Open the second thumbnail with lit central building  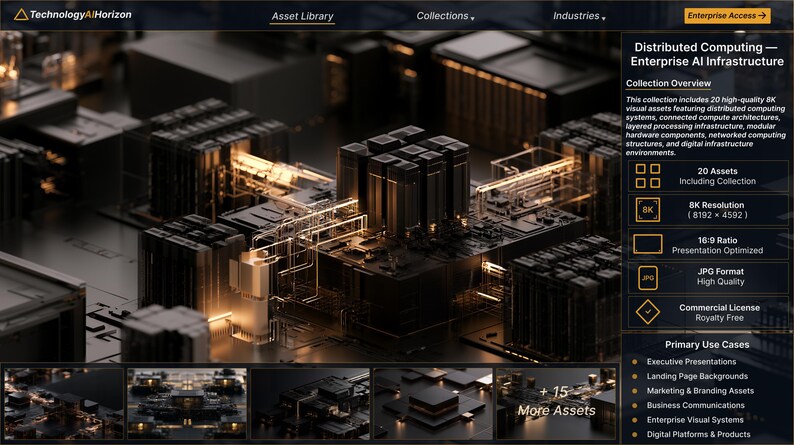pos(187,403)
